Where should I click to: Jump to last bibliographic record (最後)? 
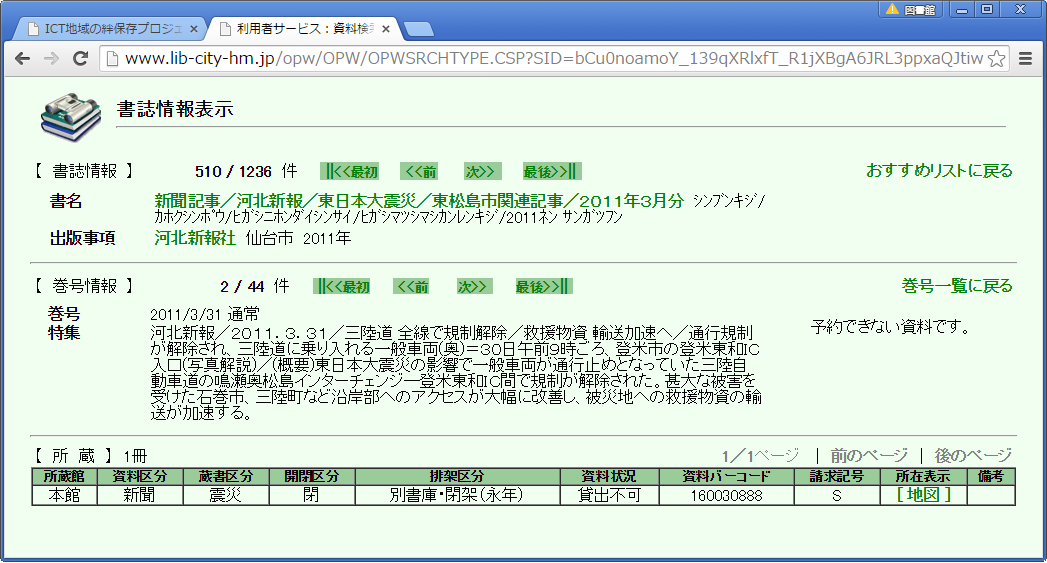click(x=551, y=171)
